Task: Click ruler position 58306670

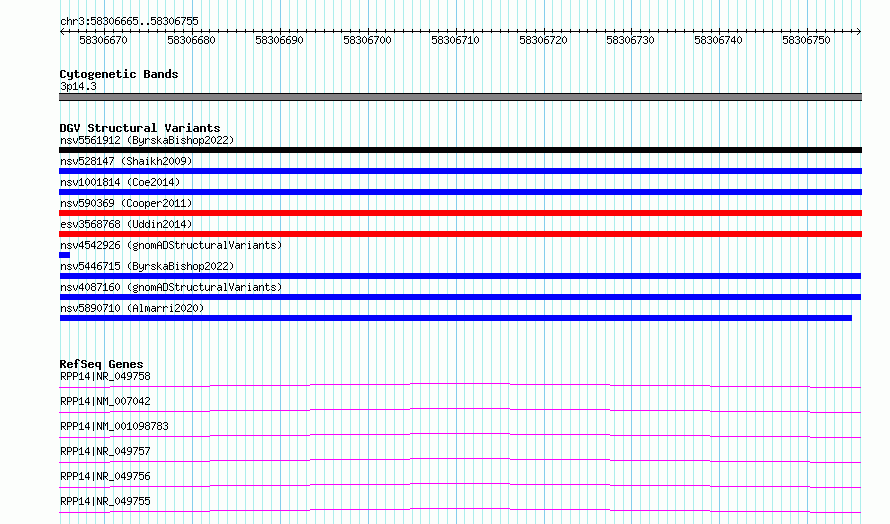Action: (103, 40)
